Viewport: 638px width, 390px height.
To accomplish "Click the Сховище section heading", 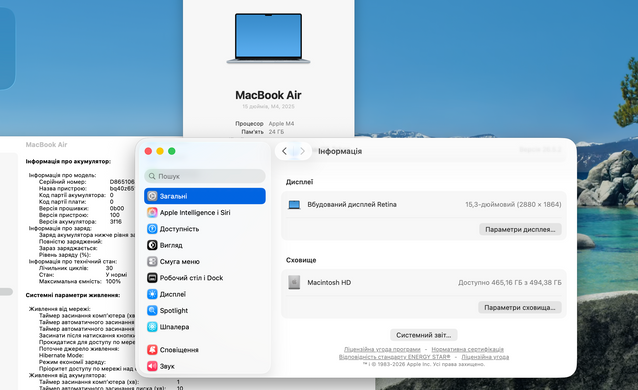I will pos(301,260).
